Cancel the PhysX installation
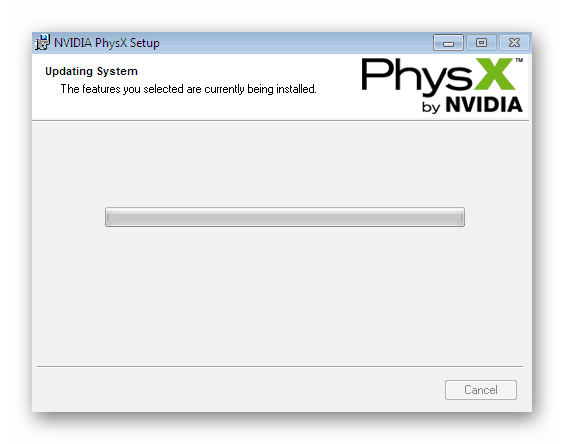564x444 pixels. click(x=481, y=390)
